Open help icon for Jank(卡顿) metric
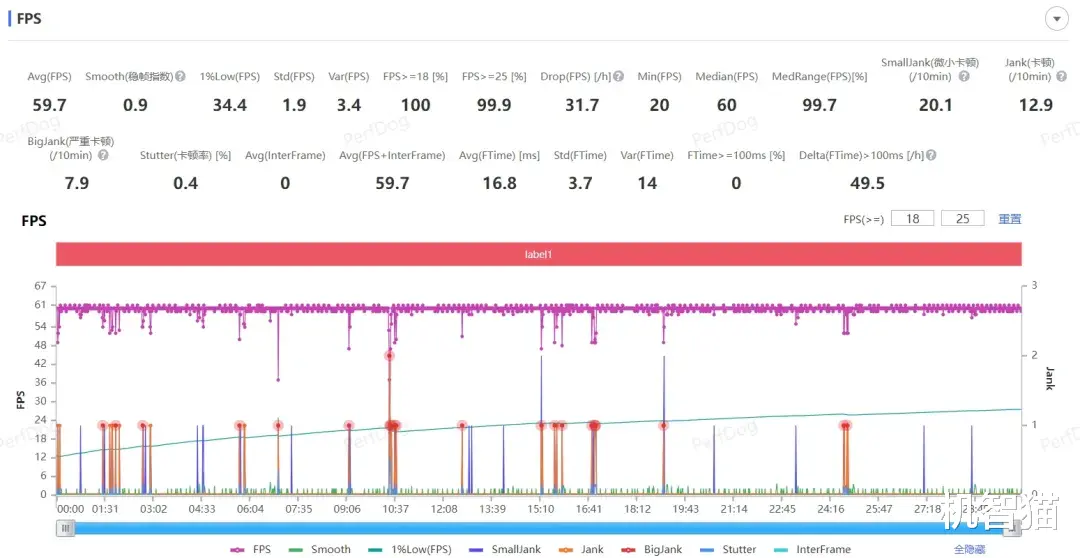 coord(1062,76)
